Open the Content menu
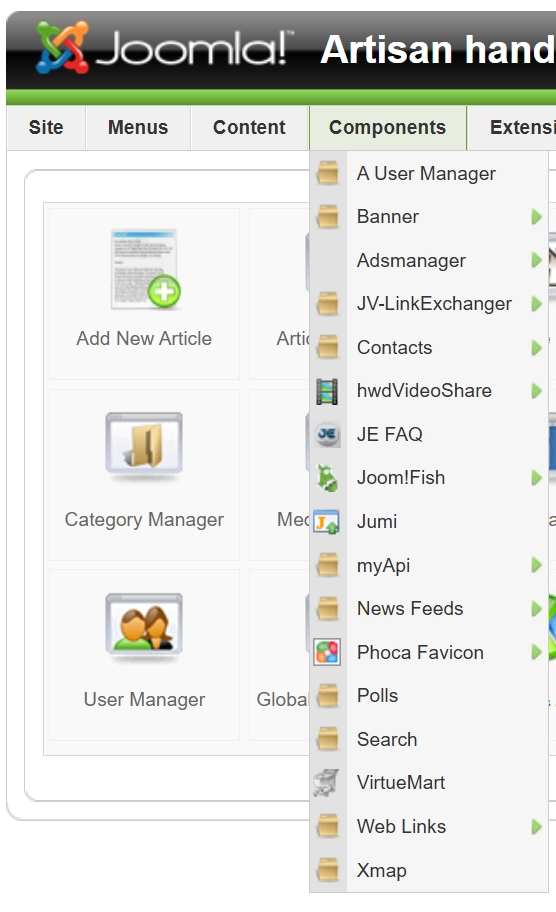 tap(249, 127)
